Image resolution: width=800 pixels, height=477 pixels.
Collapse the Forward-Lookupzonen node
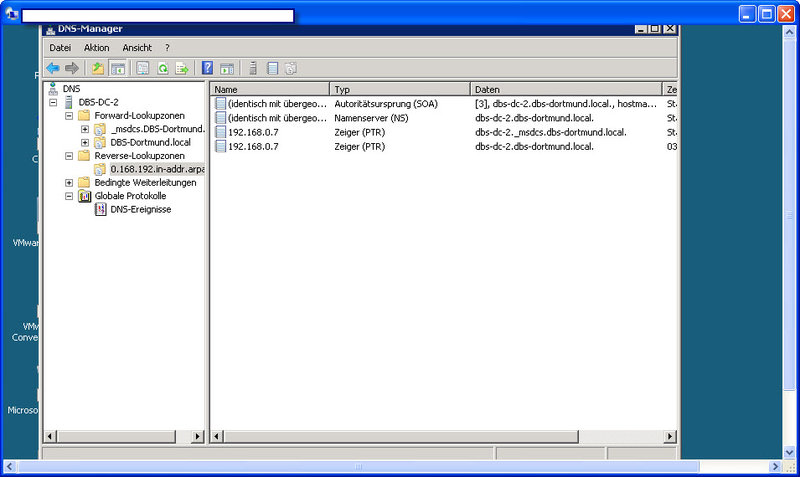(69, 116)
